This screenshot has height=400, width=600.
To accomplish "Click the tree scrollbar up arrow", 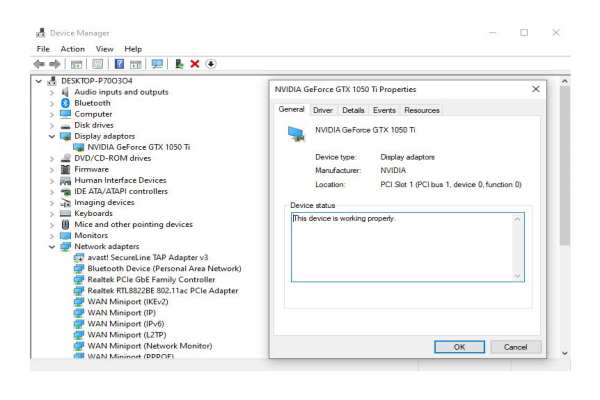I will click(564, 81).
